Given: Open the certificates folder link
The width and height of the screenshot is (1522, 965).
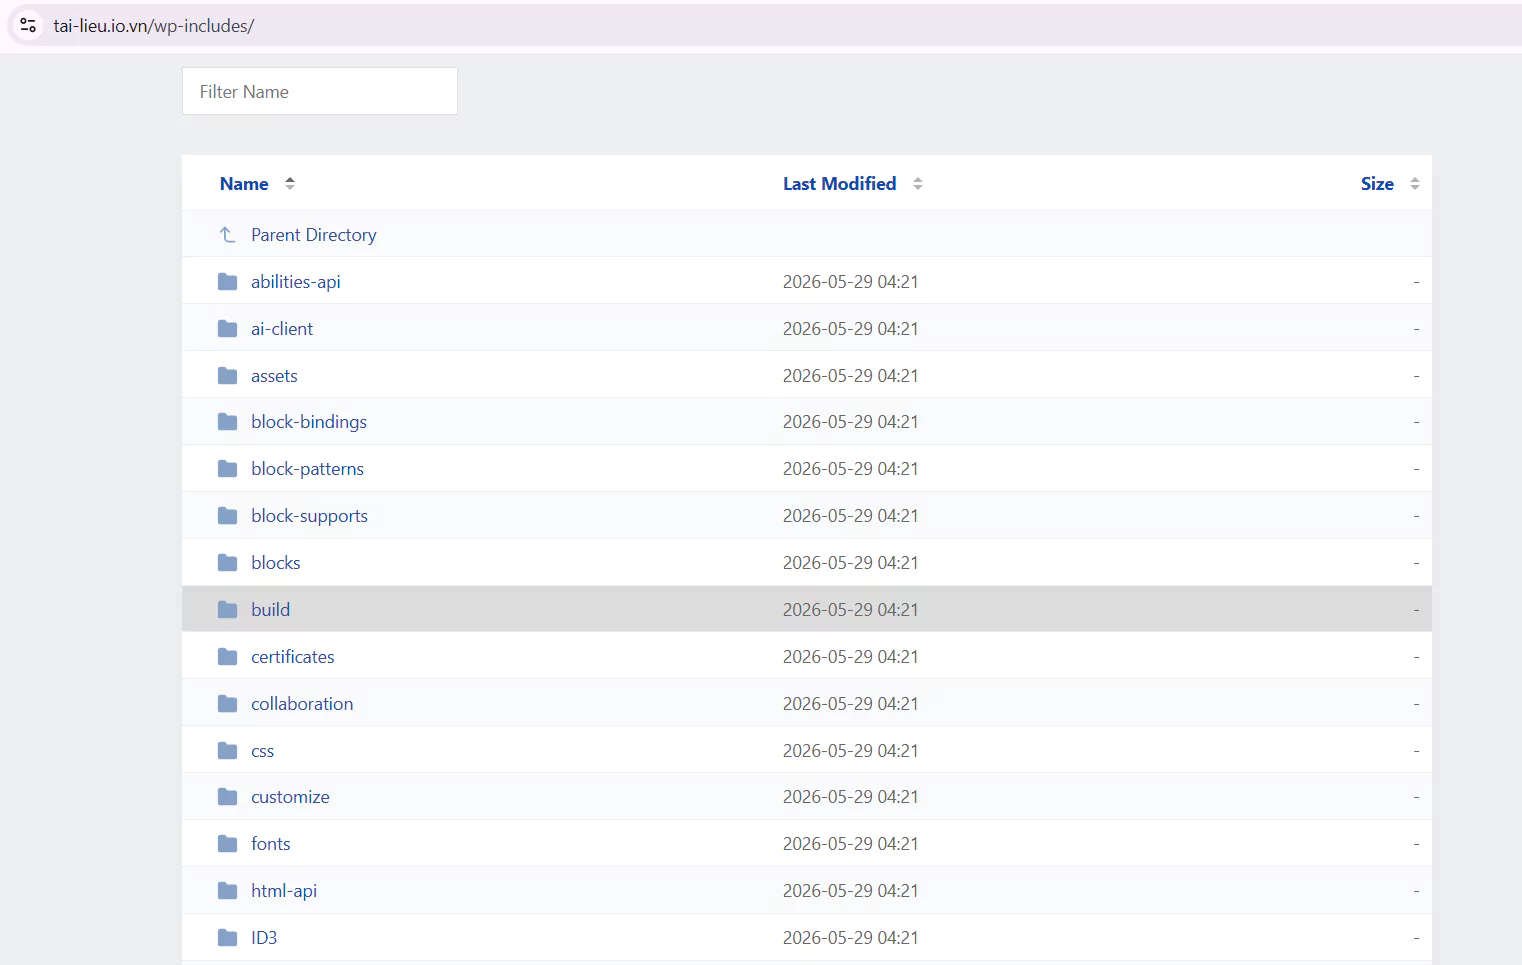Looking at the screenshot, I should coord(293,657).
